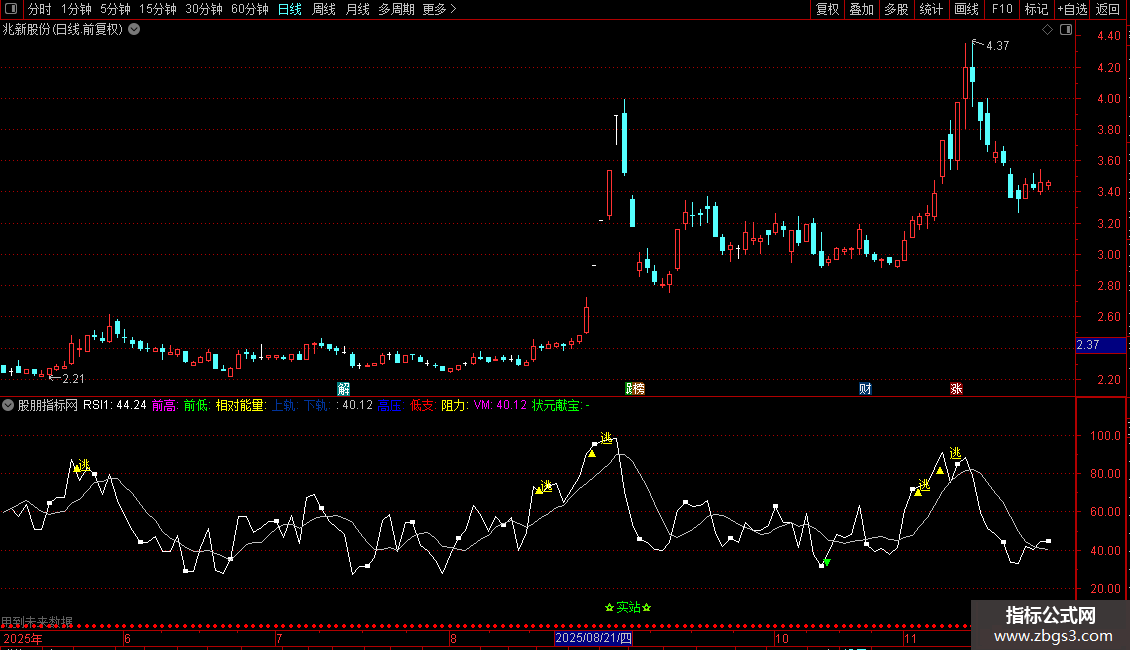Screen dimensions: 1130x650
Task: Select the 15分钟 period tab
Action: click(158, 9)
